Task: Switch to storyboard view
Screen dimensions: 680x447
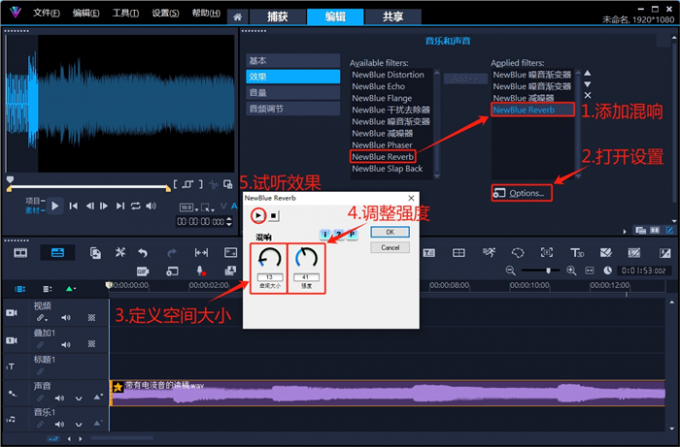Action: pos(20,253)
